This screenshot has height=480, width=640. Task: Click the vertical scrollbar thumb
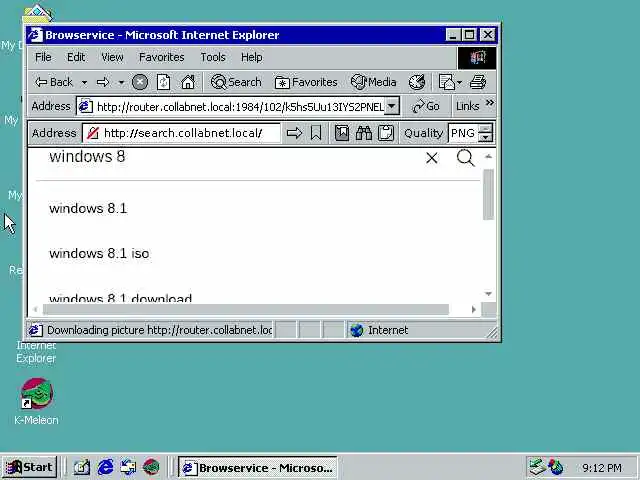coord(488,195)
